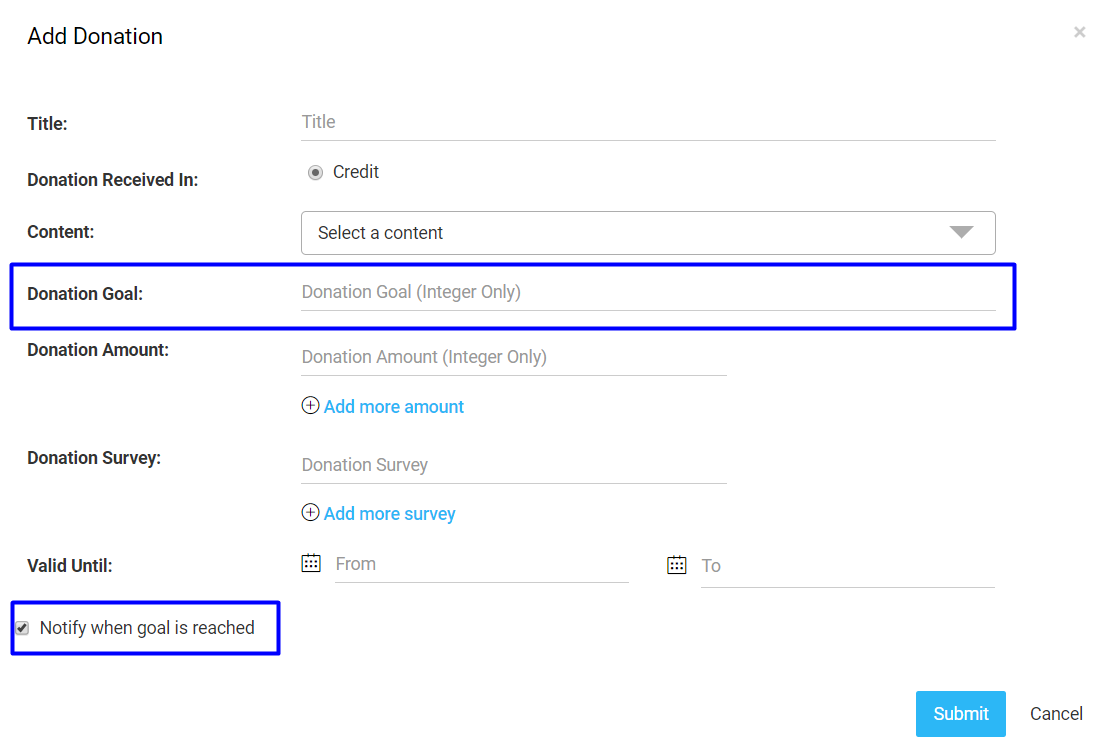
Task: Click the Title label
Action: coord(47,124)
